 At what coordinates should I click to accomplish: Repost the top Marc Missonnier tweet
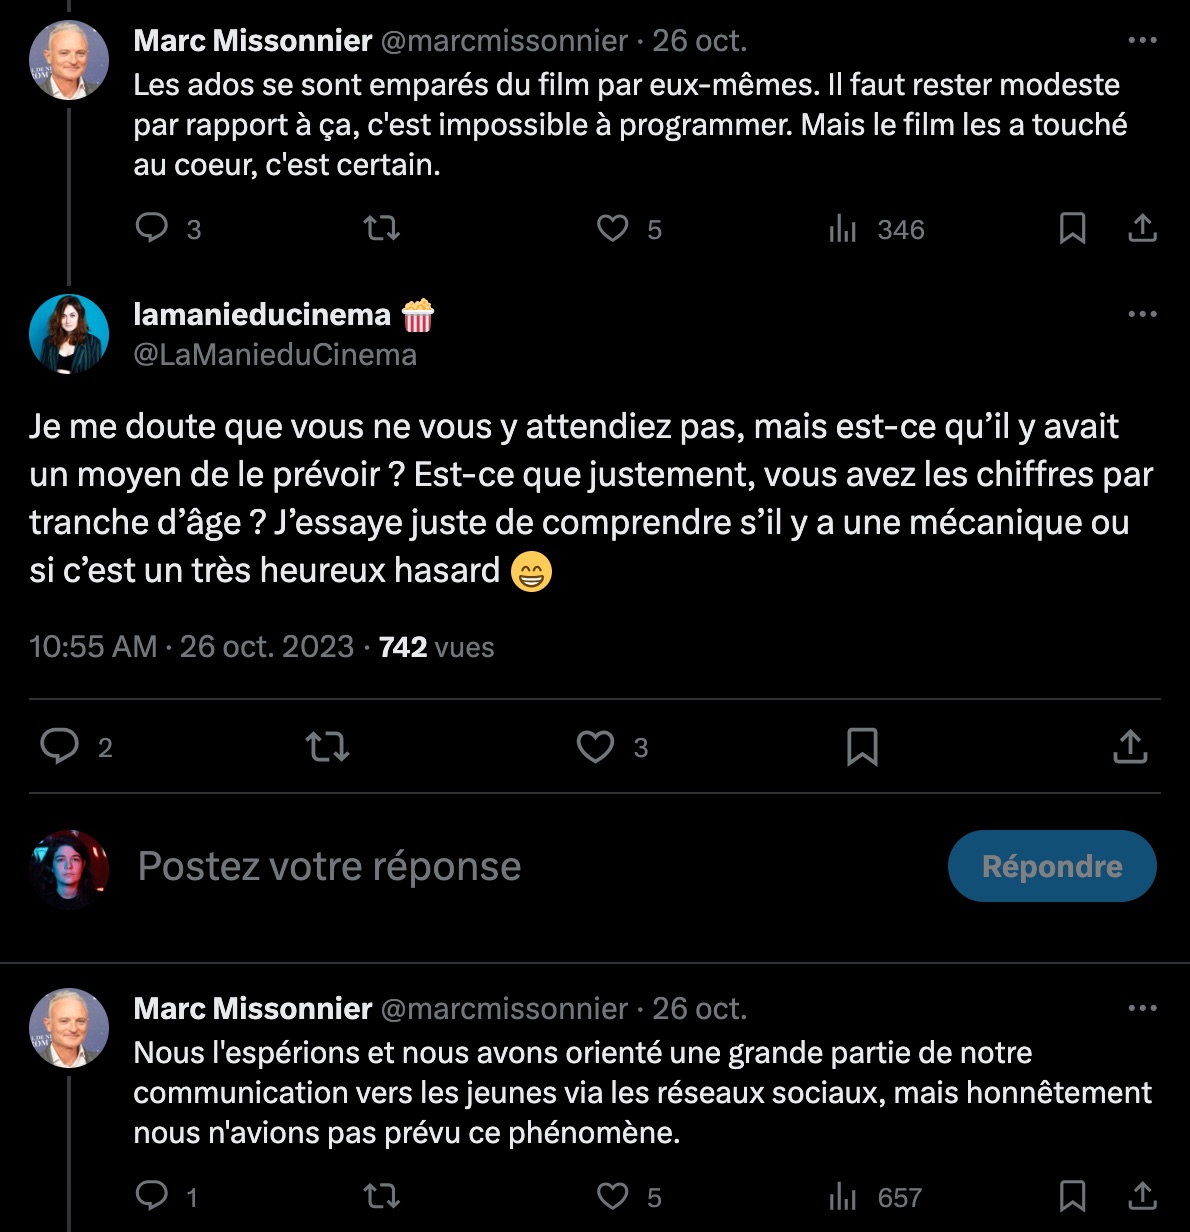(382, 229)
